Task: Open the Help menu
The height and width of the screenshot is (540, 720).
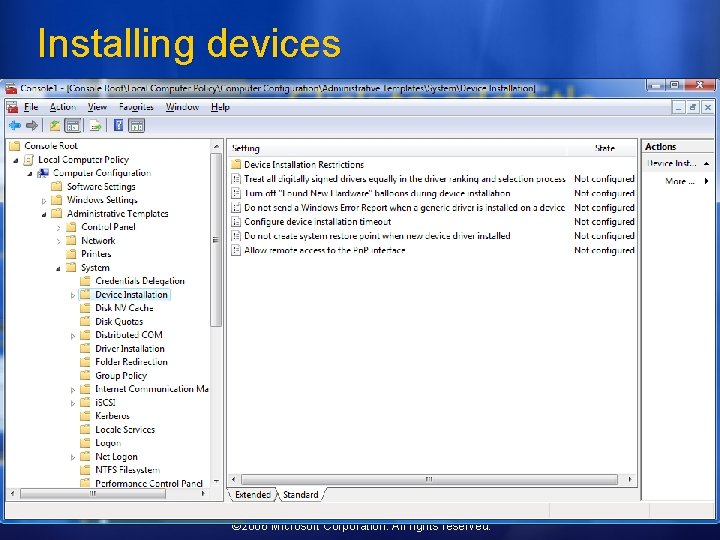Action: [220, 107]
